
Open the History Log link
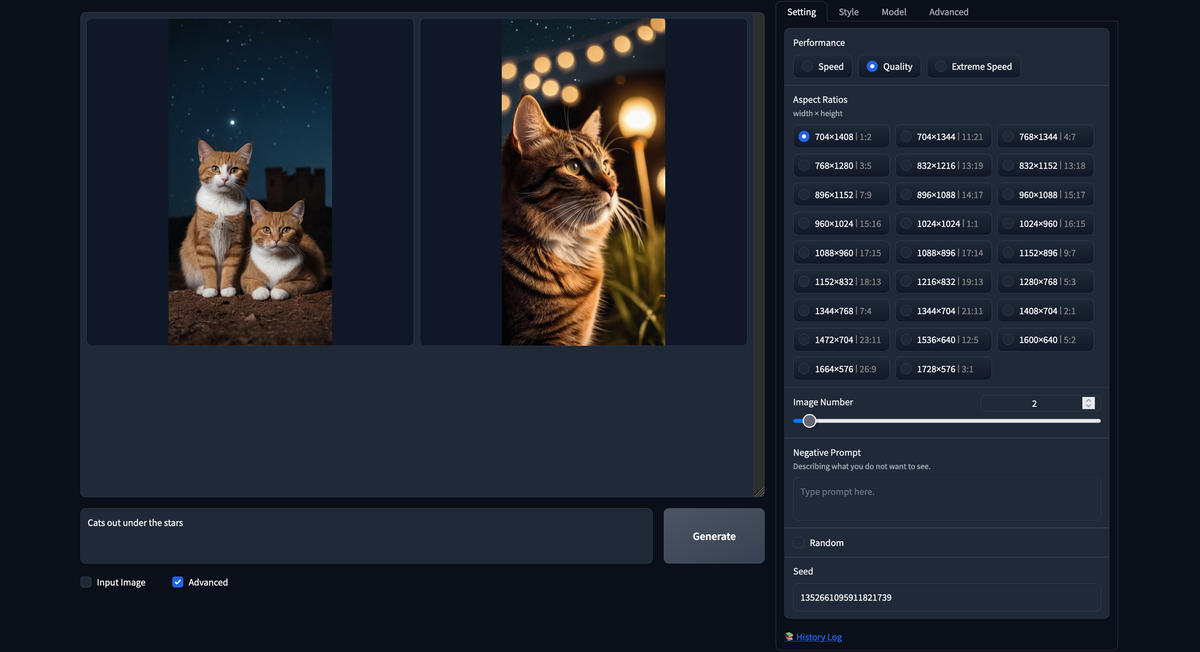coord(818,637)
